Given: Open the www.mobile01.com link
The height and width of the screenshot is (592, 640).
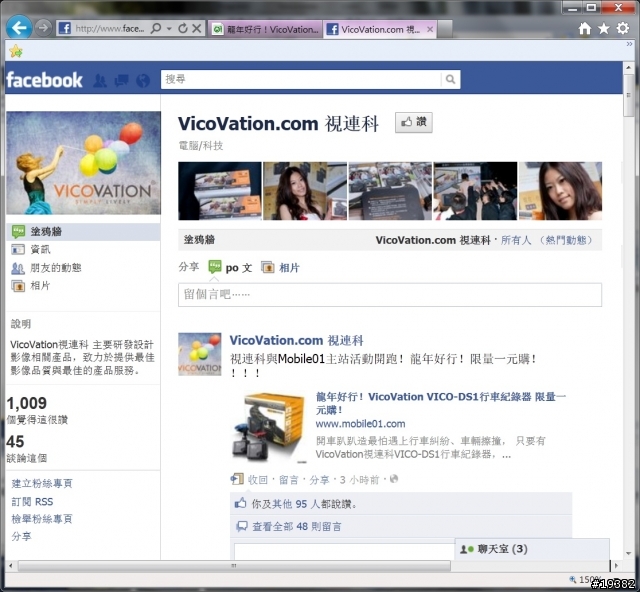Looking at the screenshot, I should pos(360,424).
